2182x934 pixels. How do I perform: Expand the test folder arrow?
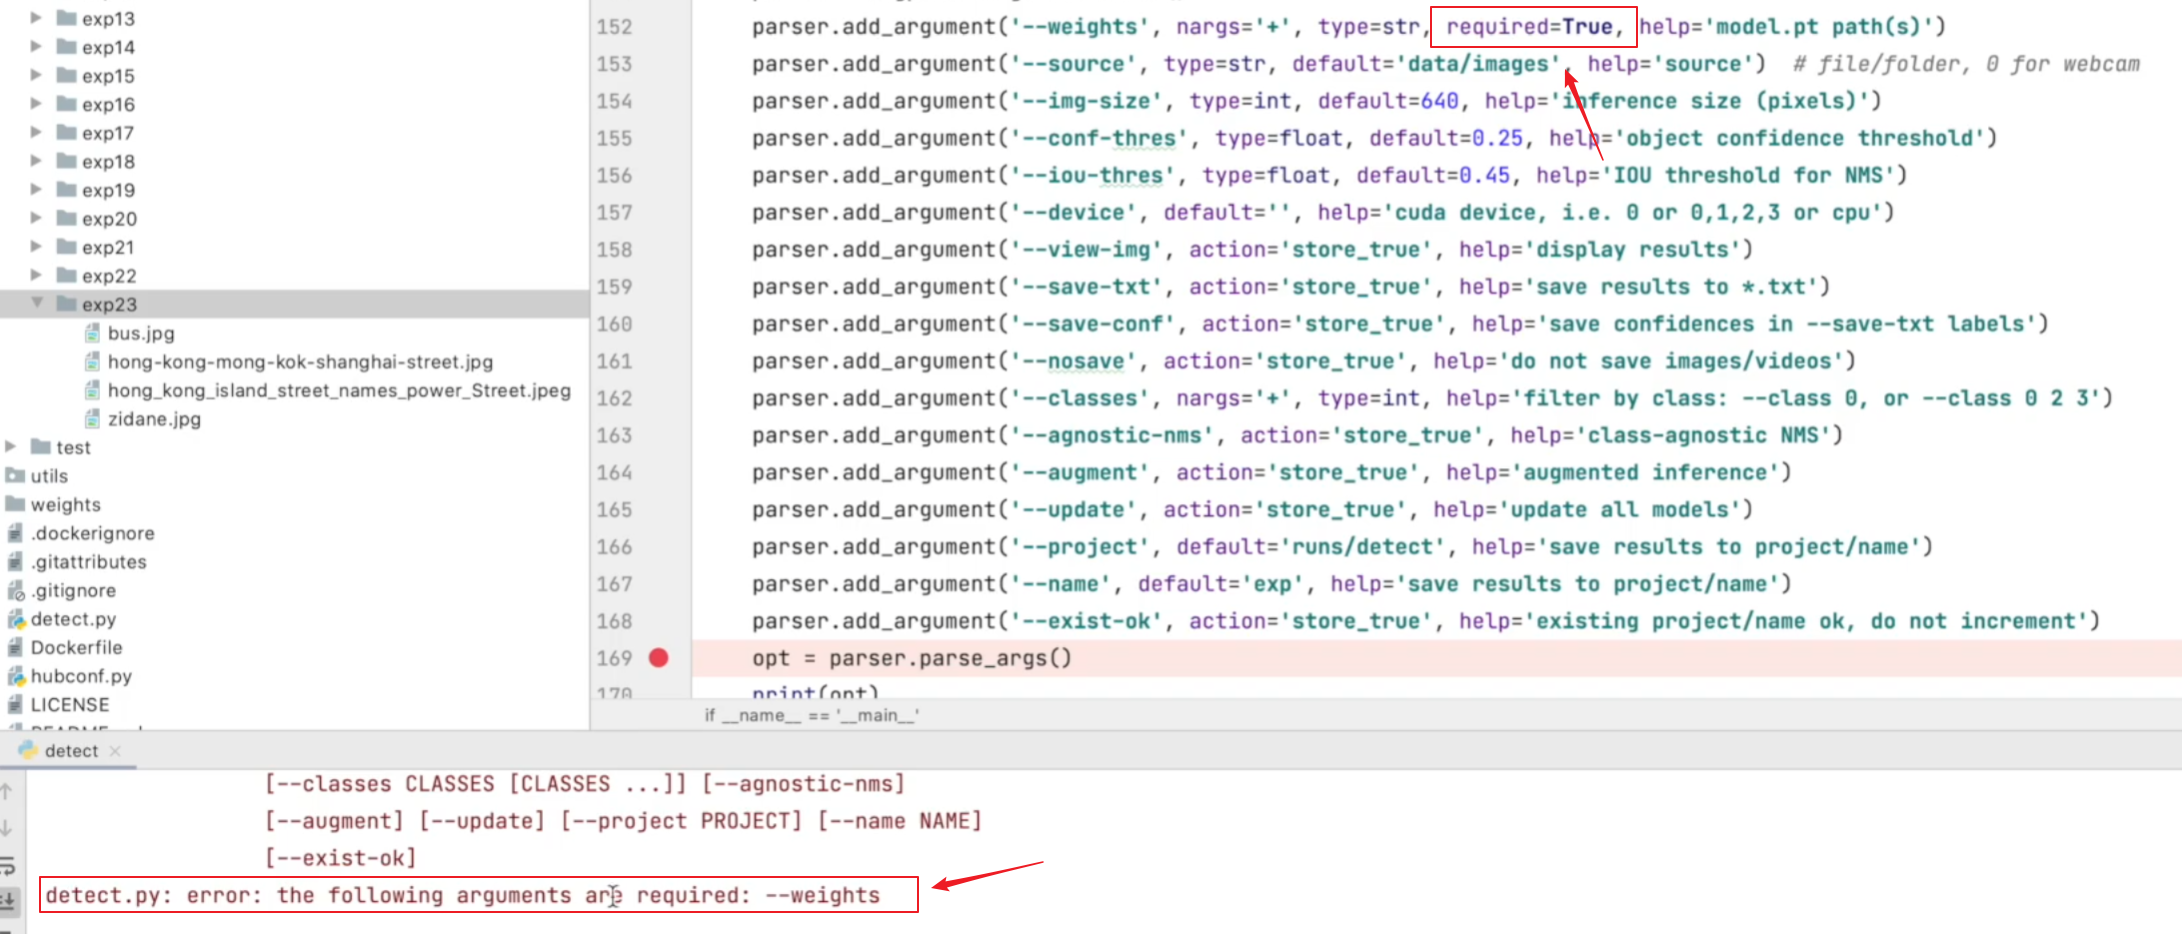(x=11, y=446)
